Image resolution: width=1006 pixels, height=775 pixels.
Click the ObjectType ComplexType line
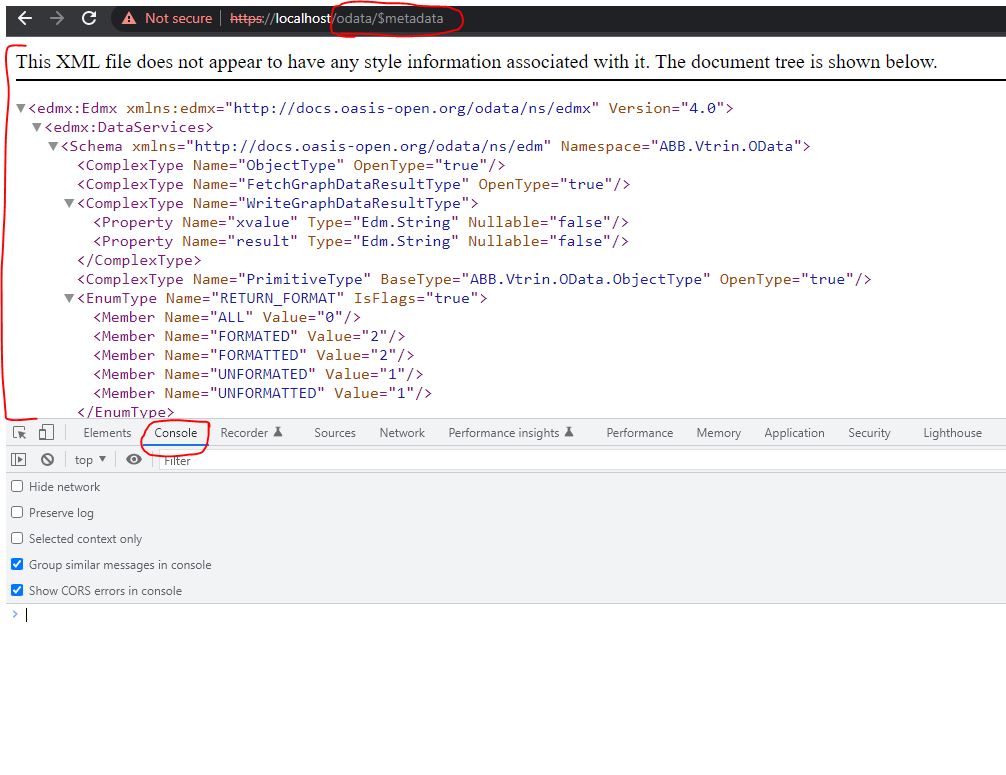pyautogui.click(x=291, y=166)
